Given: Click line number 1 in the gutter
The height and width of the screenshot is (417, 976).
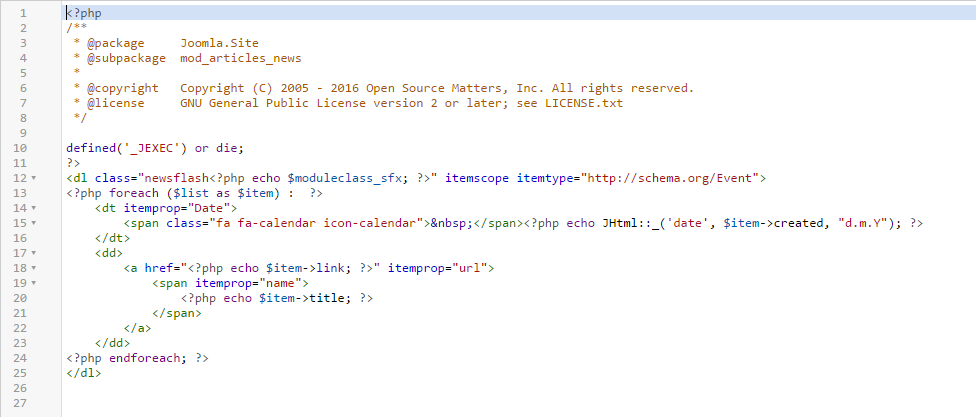Looking at the screenshot, I should pos(23,13).
